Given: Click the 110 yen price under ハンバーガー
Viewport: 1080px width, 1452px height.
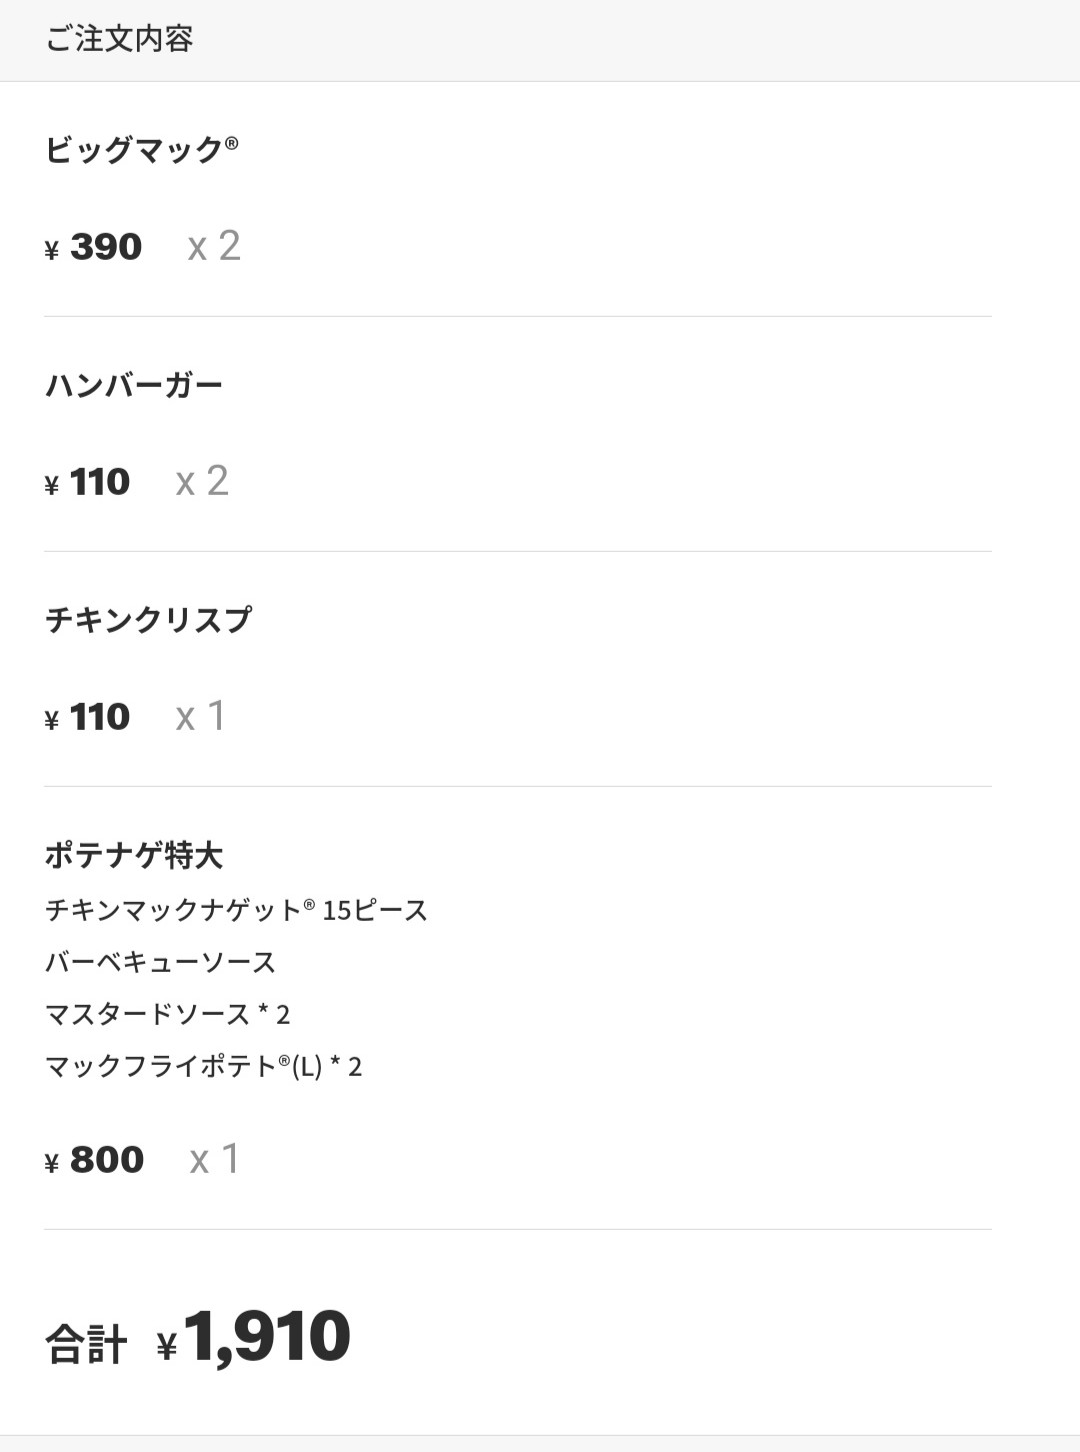Looking at the screenshot, I should tap(99, 482).
